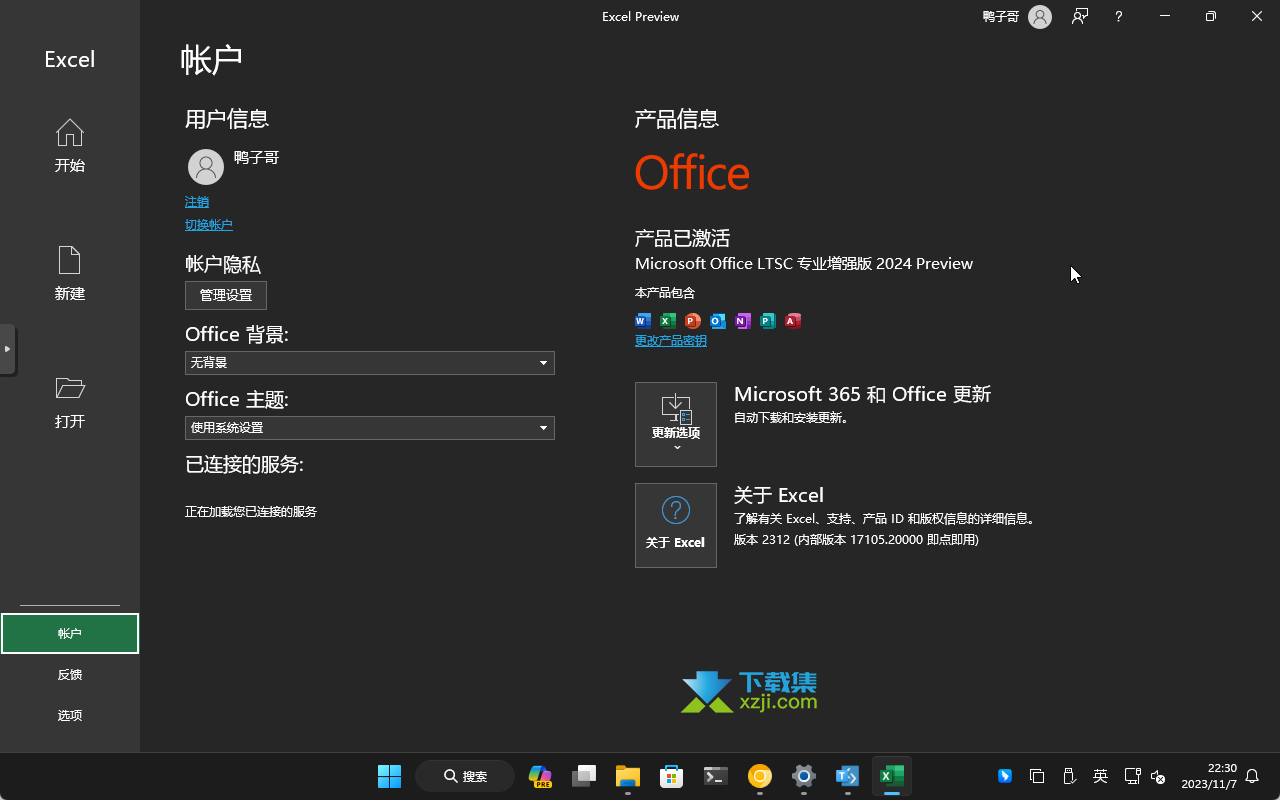Click the Excel product icon

tap(668, 321)
